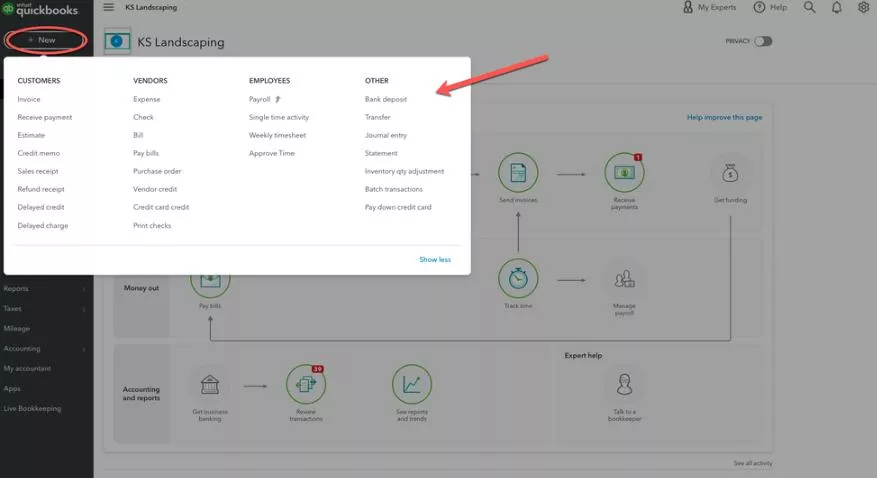Screen dimensions: 877x478
Task: Open Weekly timesheet
Action: click(277, 135)
